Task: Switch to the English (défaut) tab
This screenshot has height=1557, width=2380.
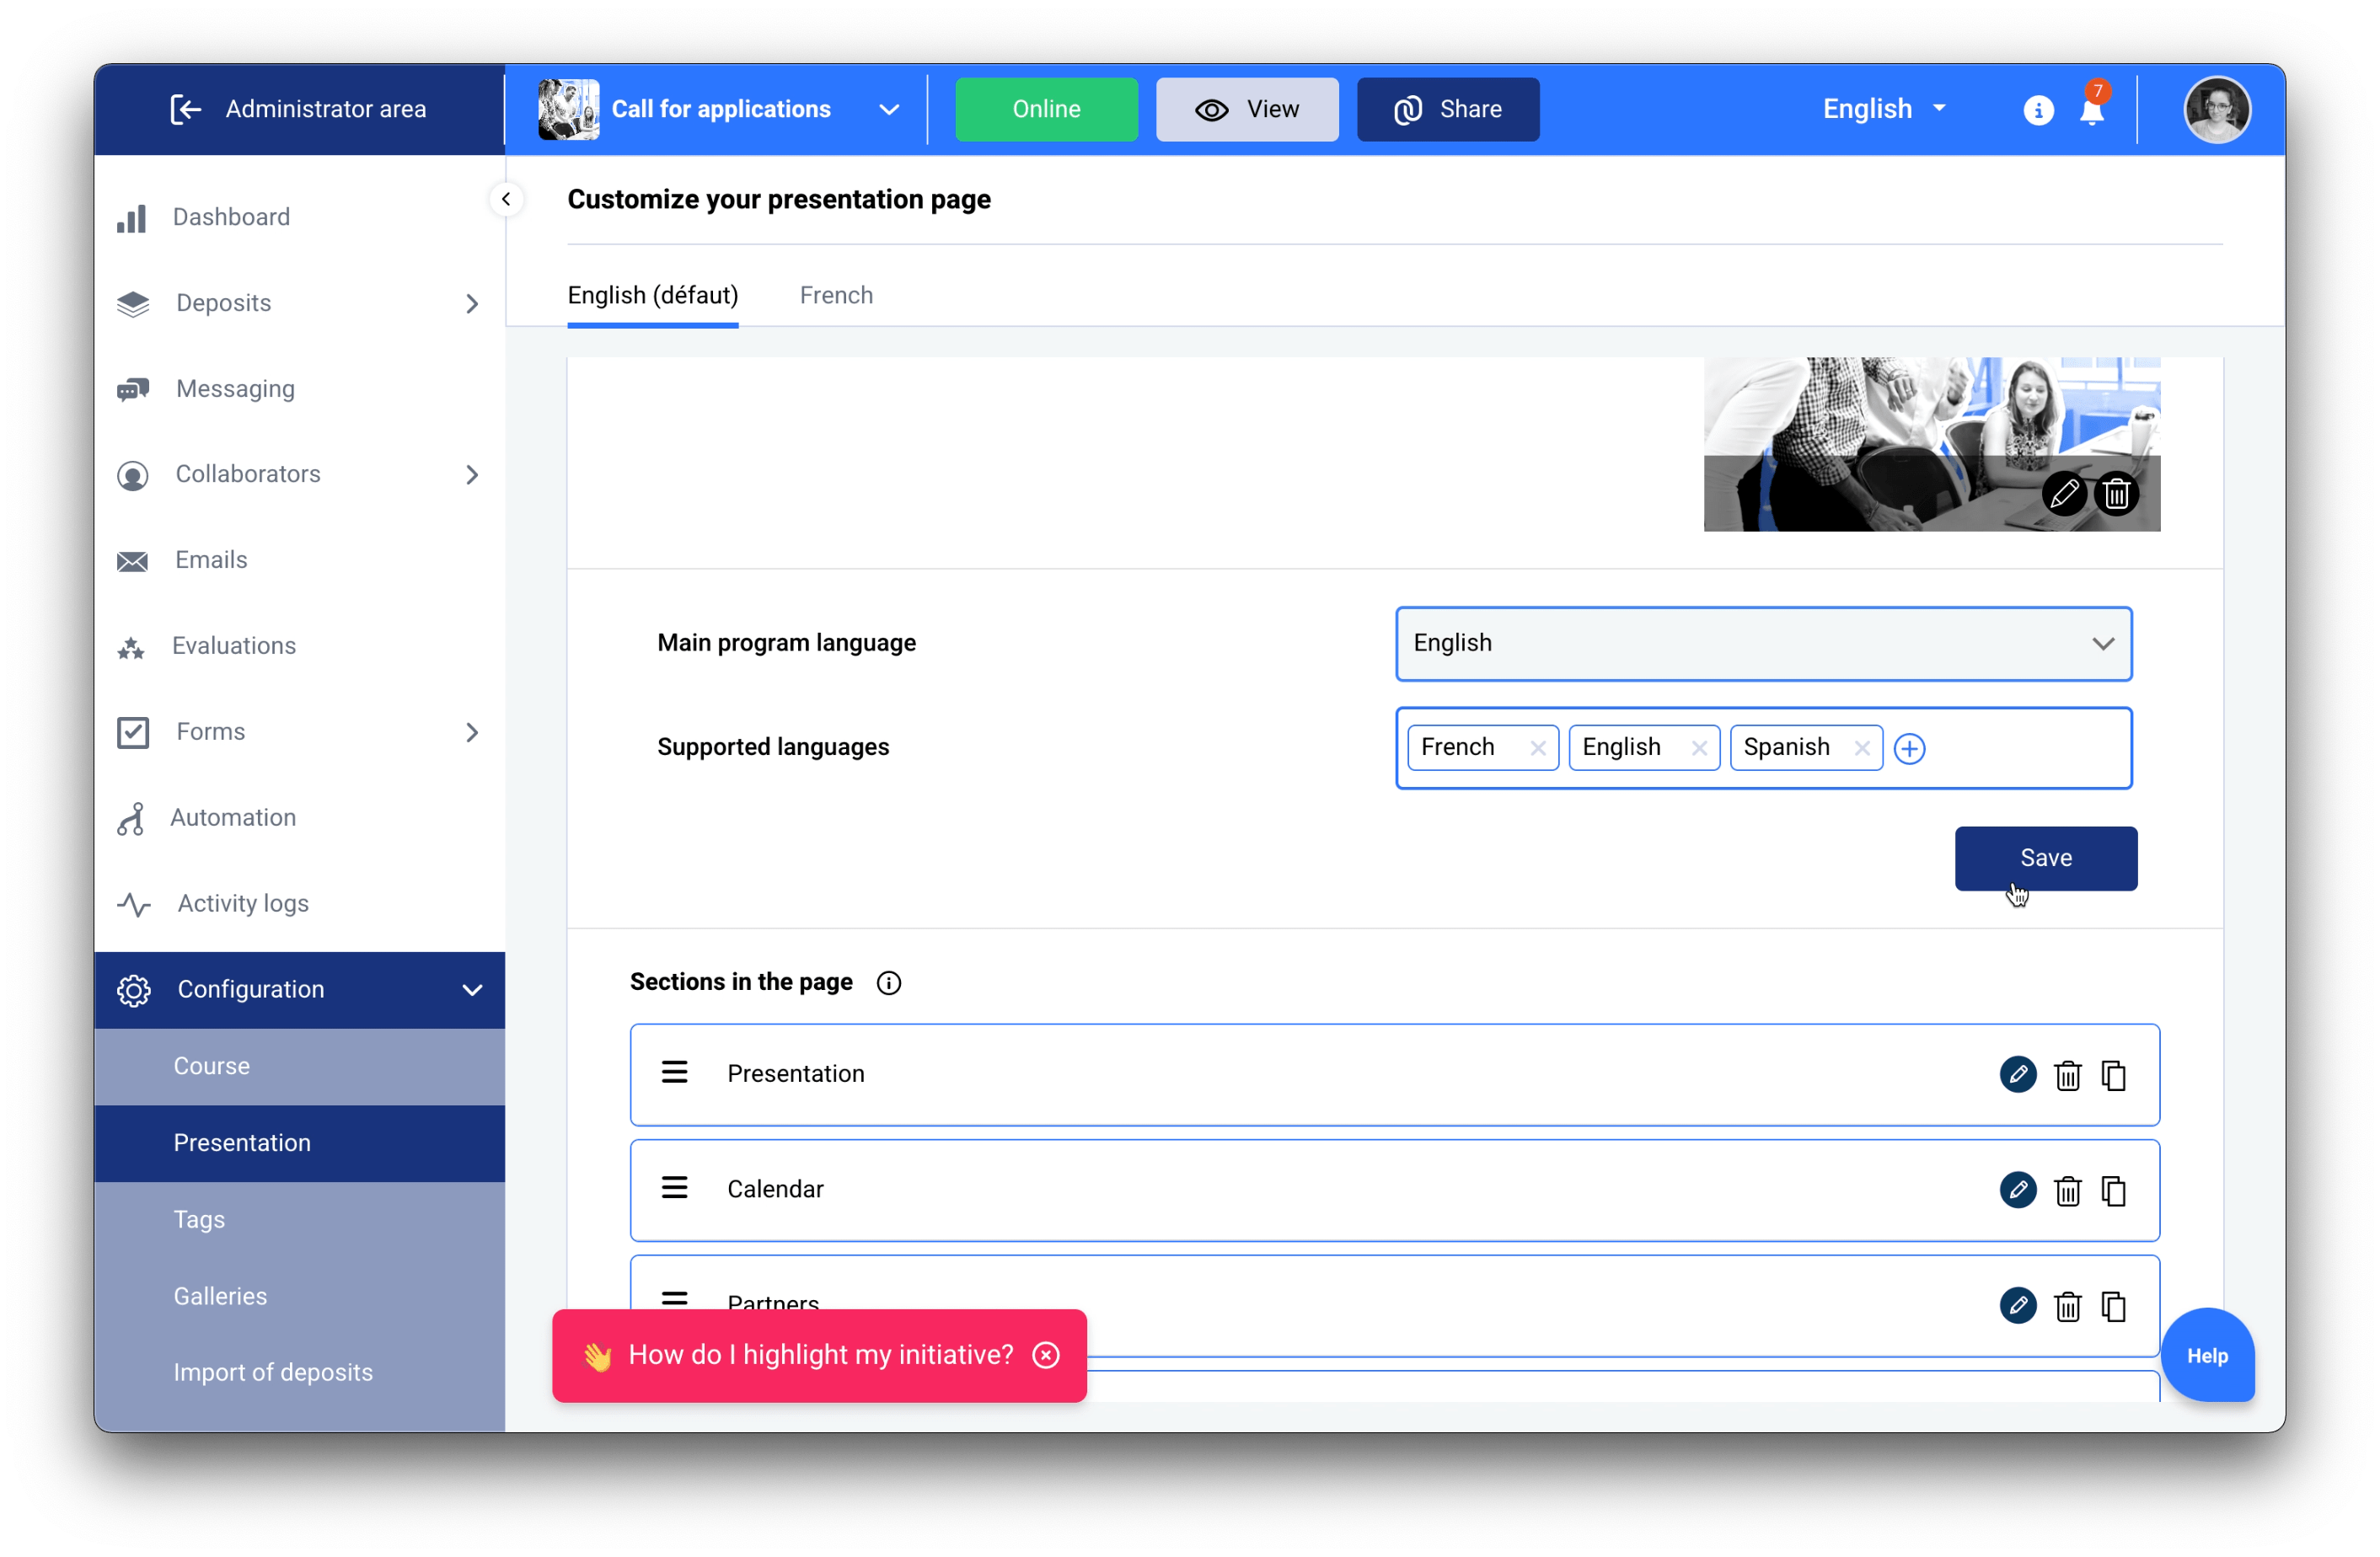Action: pyautogui.click(x=652, y=296)
